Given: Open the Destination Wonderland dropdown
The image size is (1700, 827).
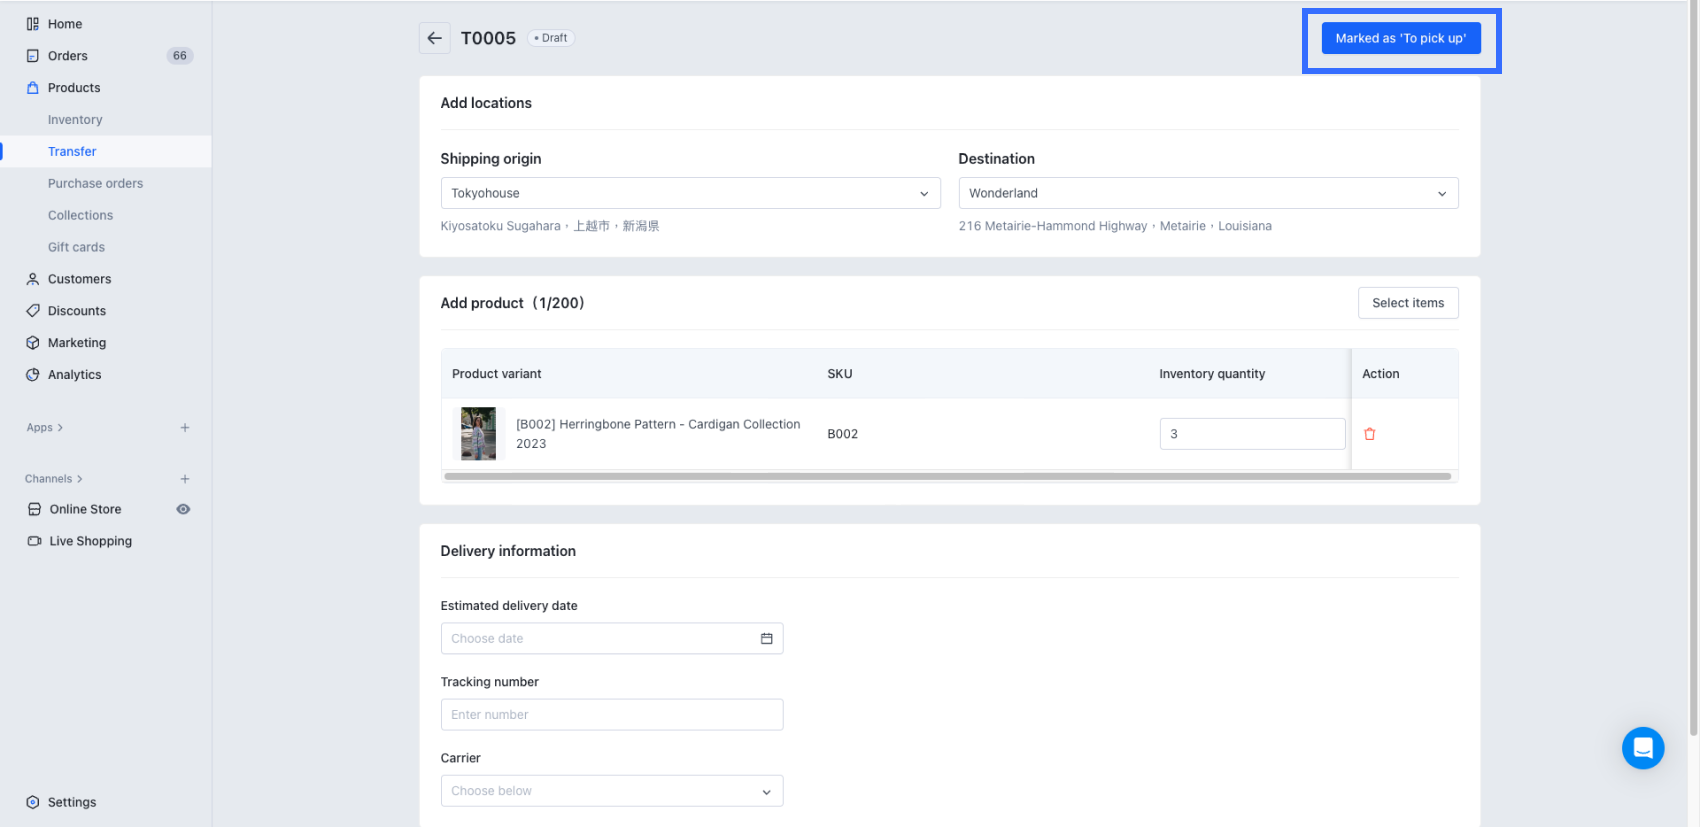Looking at the screenshot, I should (1207, 193).
